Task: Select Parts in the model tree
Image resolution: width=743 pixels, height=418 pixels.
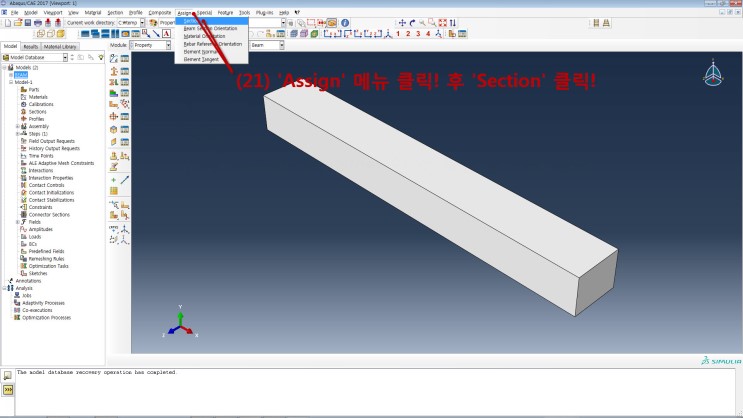Action: pos(34,90)
